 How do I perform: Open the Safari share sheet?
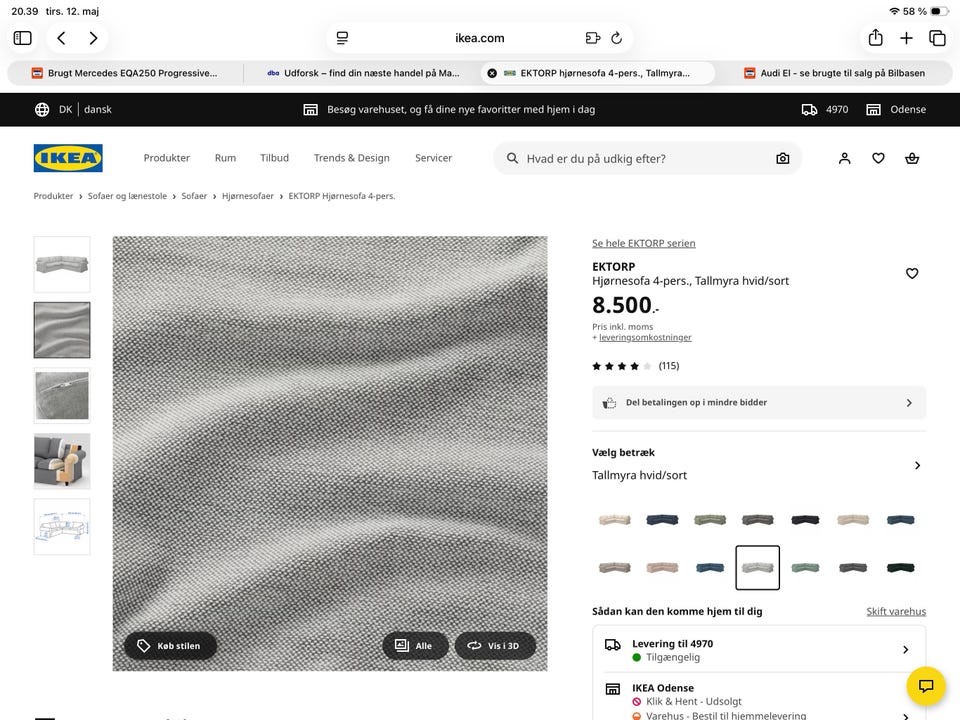(876, 37)
